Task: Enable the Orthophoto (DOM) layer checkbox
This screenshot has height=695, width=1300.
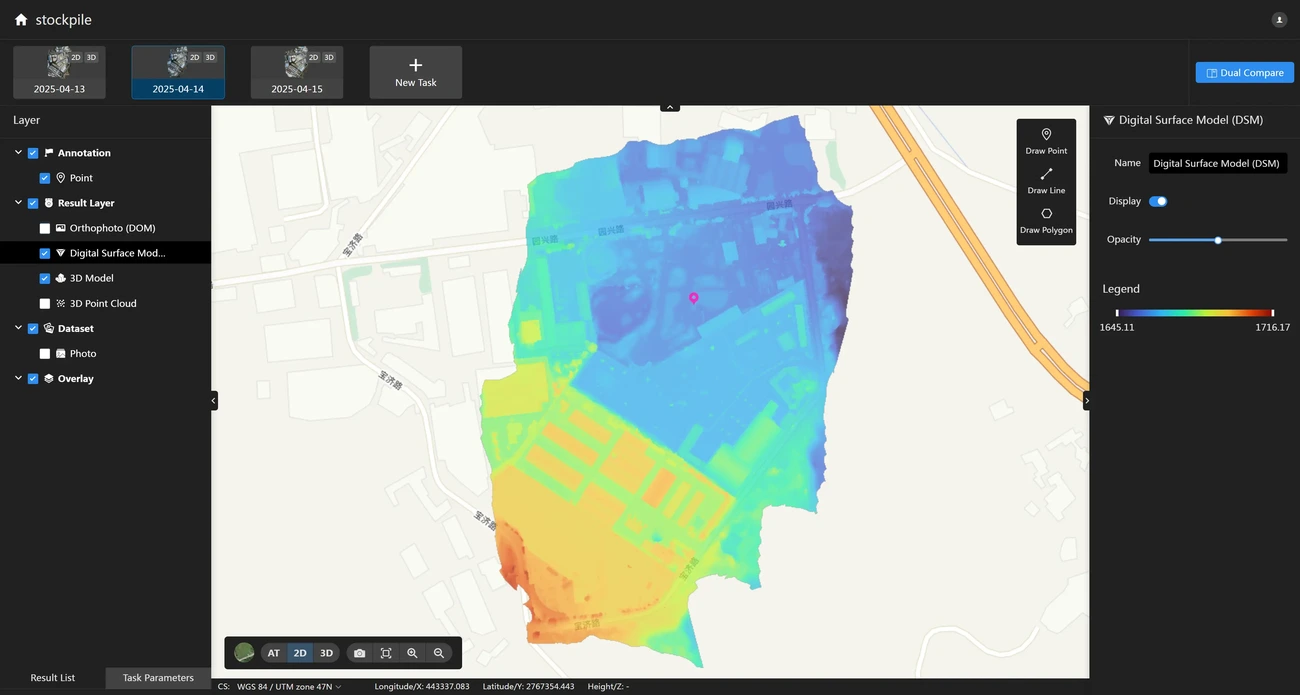Action: 45,228
